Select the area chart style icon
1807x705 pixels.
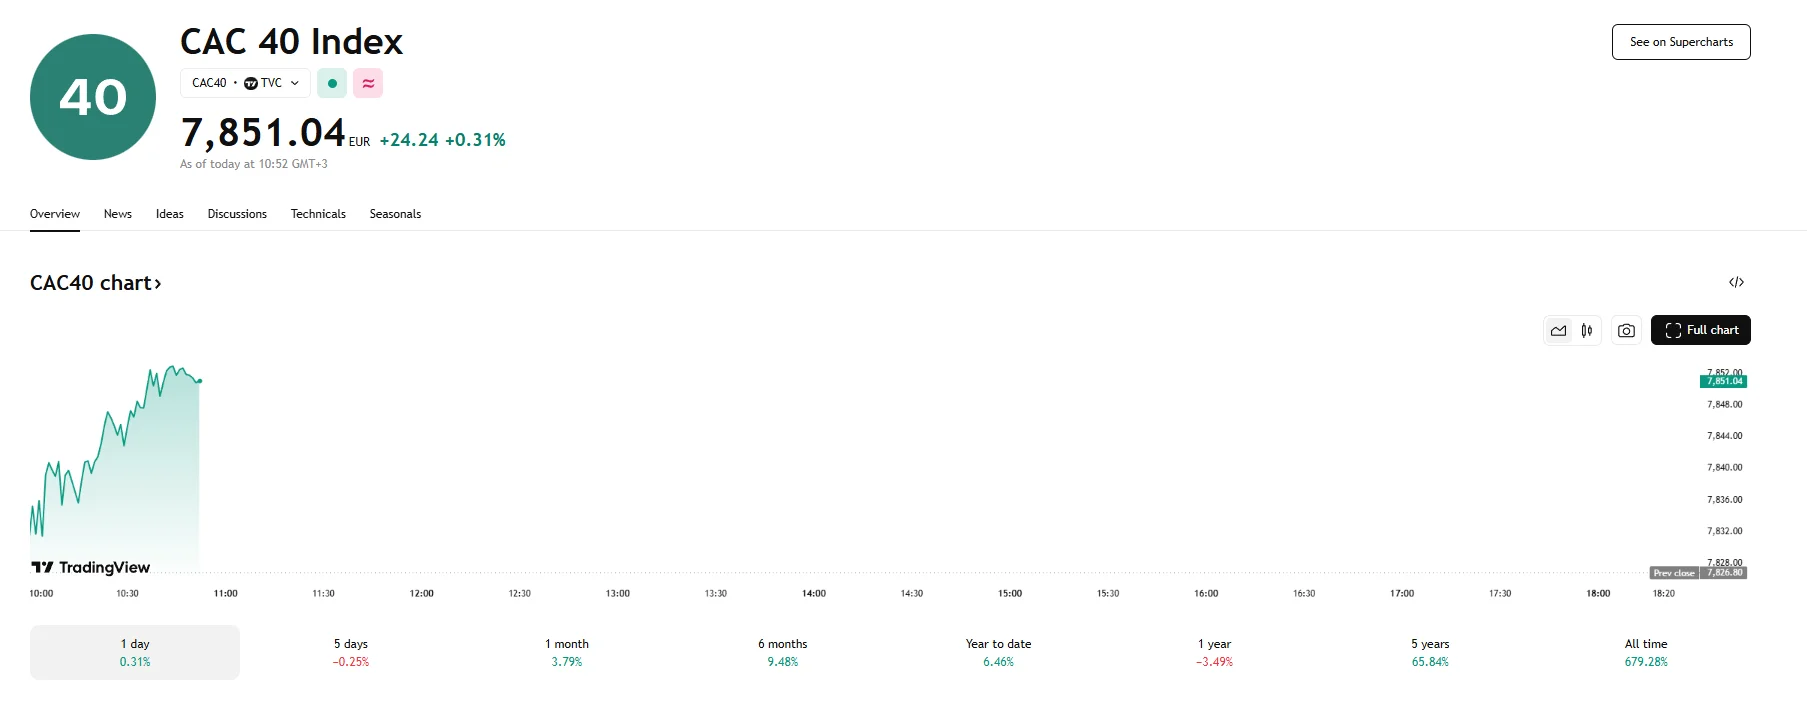coord(1557,330)
